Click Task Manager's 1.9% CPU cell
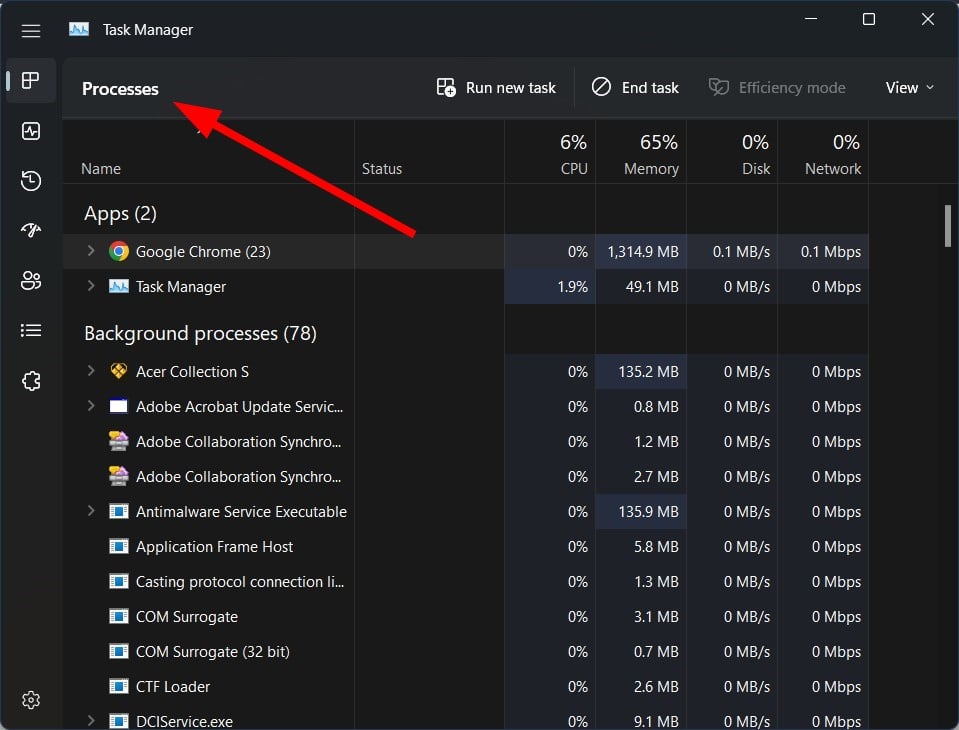Screen dimensions: 959x730 pyautogui.click(x=550, y=286)
